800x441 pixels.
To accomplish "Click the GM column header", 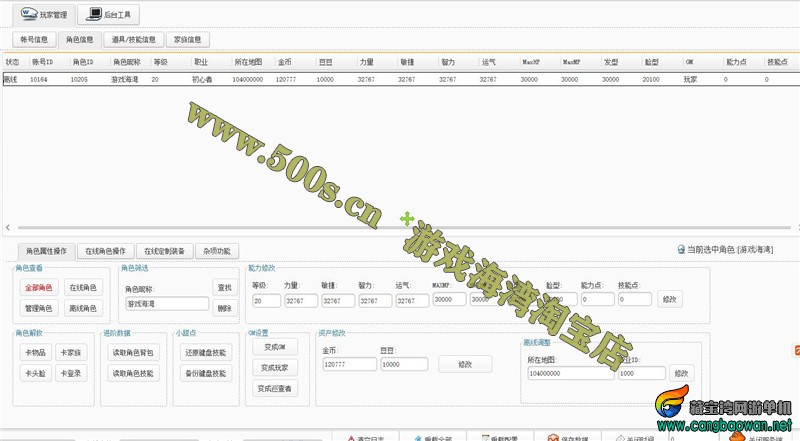I will 689,62.
